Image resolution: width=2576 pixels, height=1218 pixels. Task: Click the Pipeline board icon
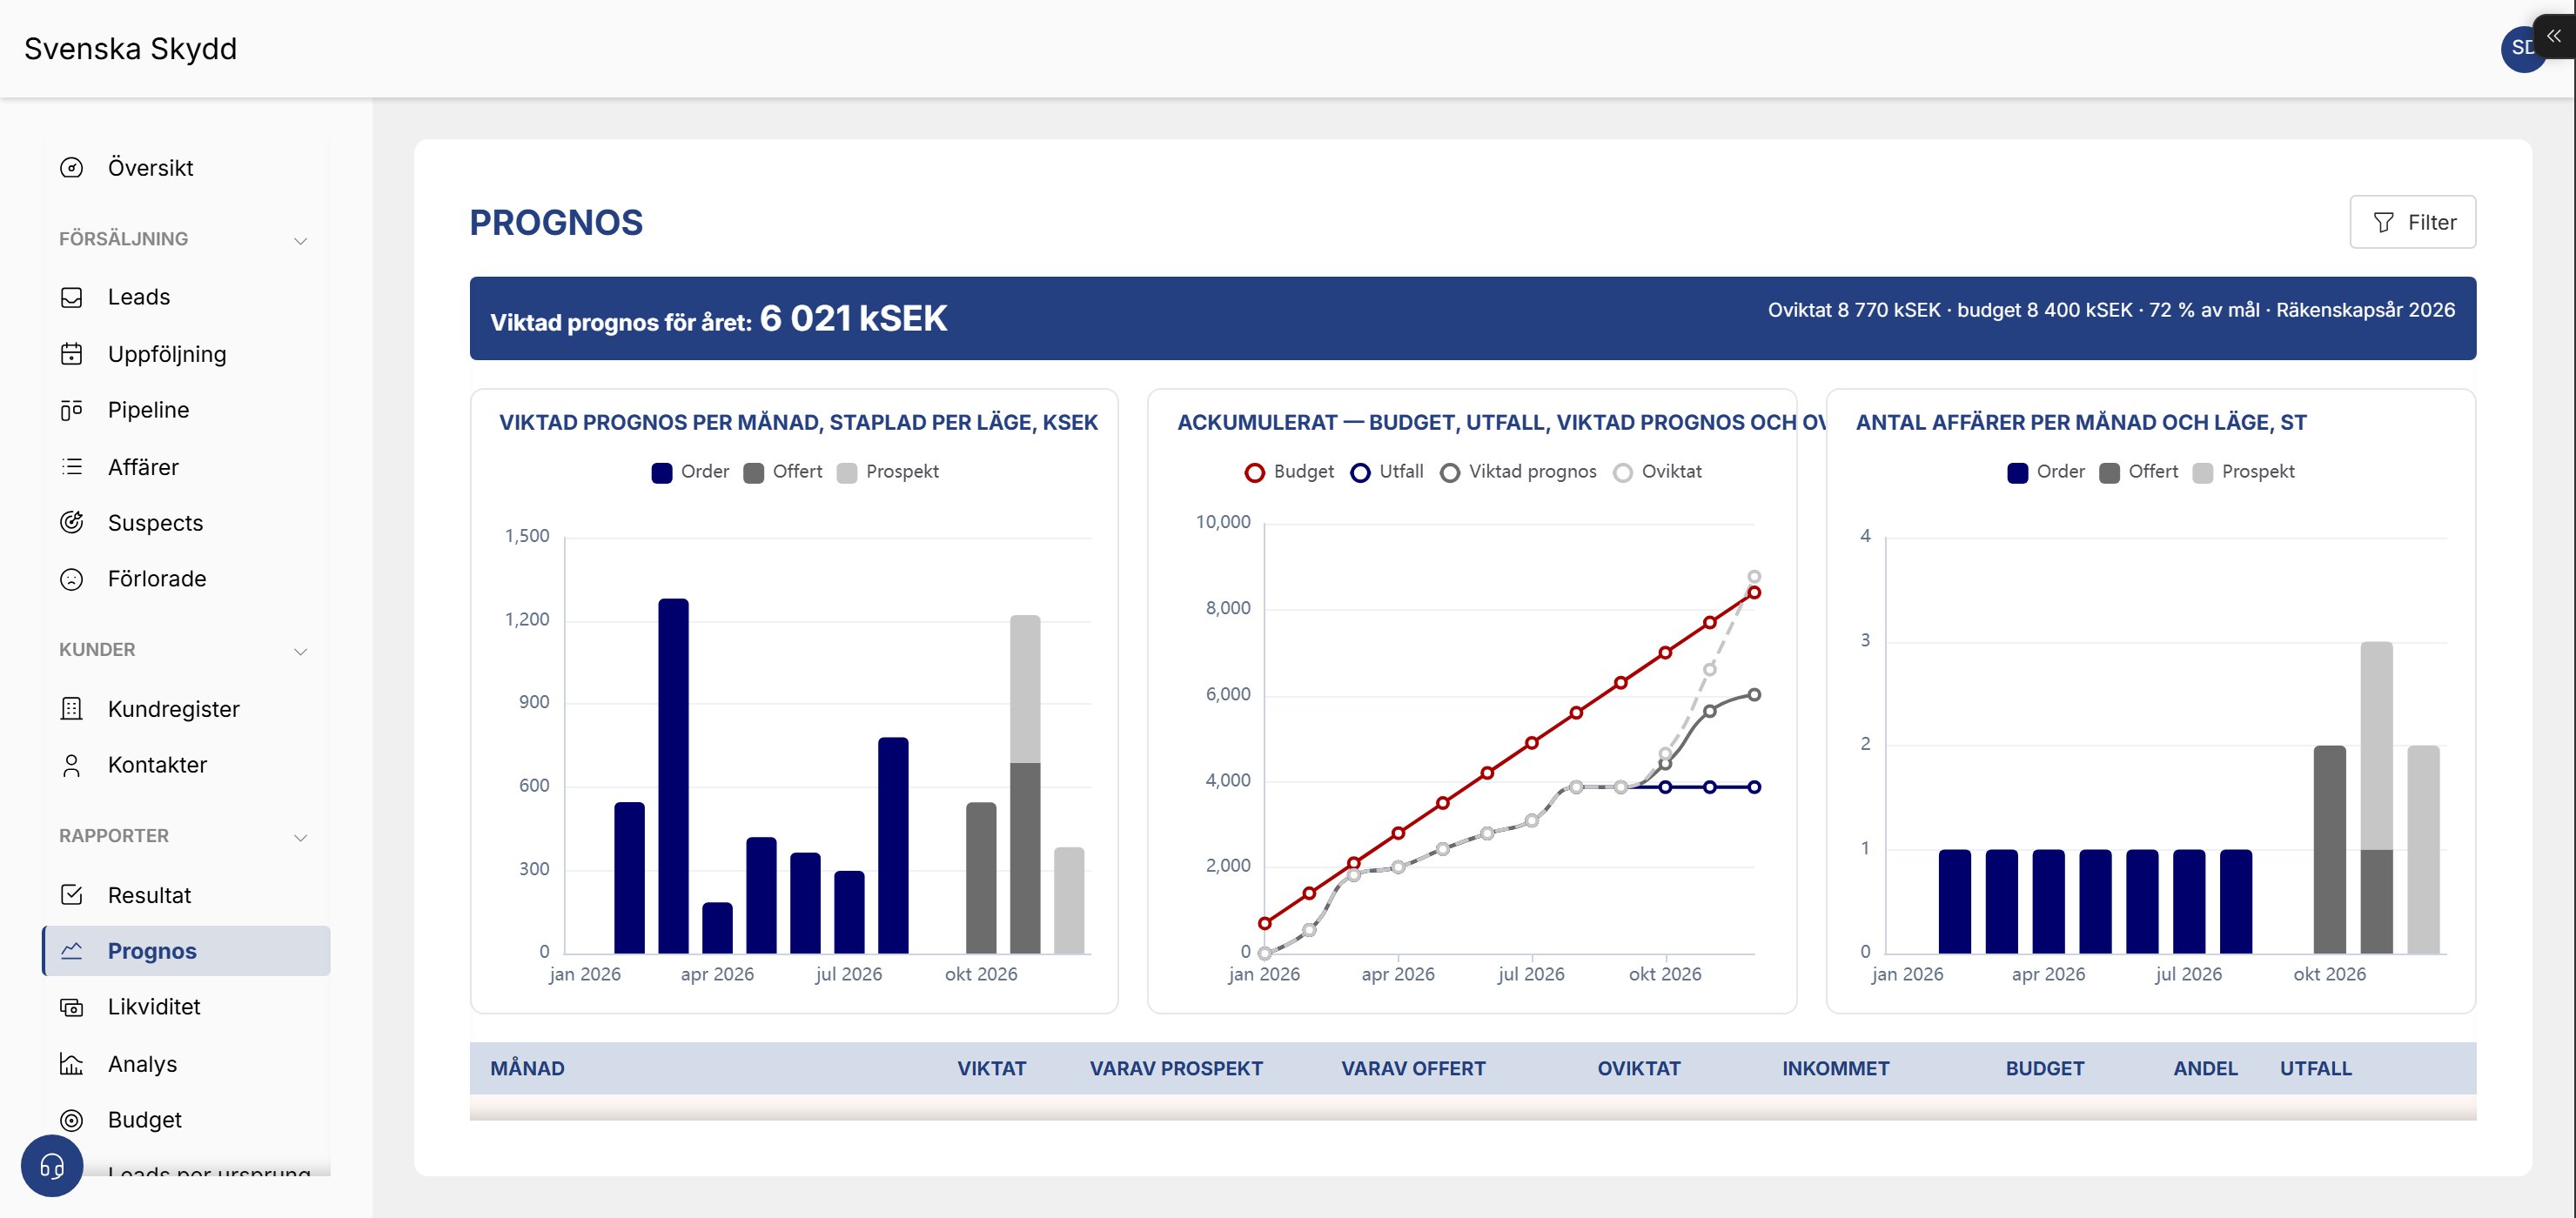(x=72, y=410)
